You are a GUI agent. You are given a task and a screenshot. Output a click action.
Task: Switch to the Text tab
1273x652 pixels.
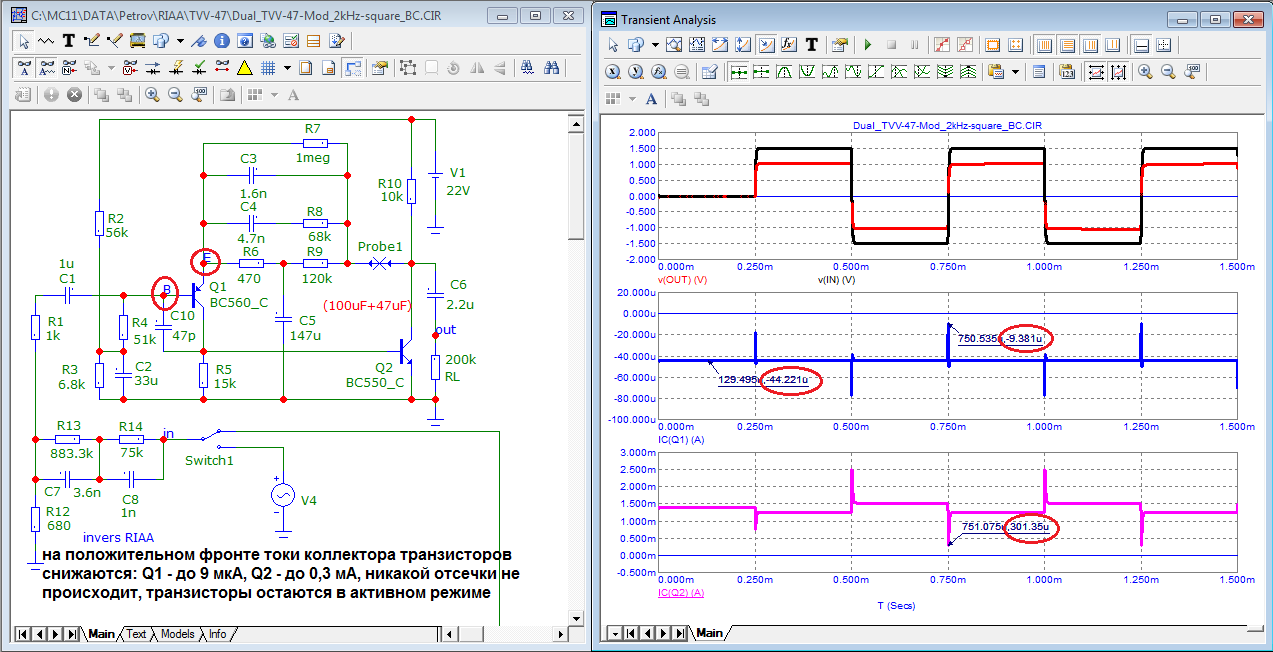(x=136, y=634)
